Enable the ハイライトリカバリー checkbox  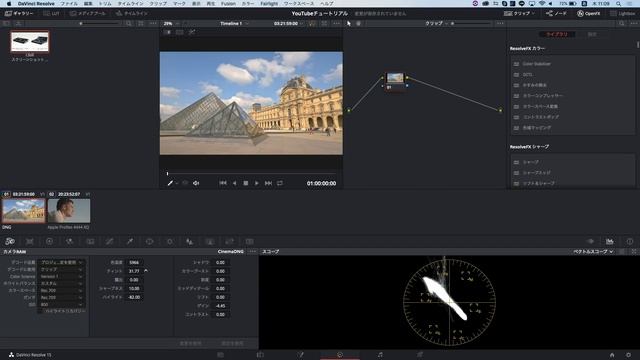pyautogui.click(x=41, y=311)
